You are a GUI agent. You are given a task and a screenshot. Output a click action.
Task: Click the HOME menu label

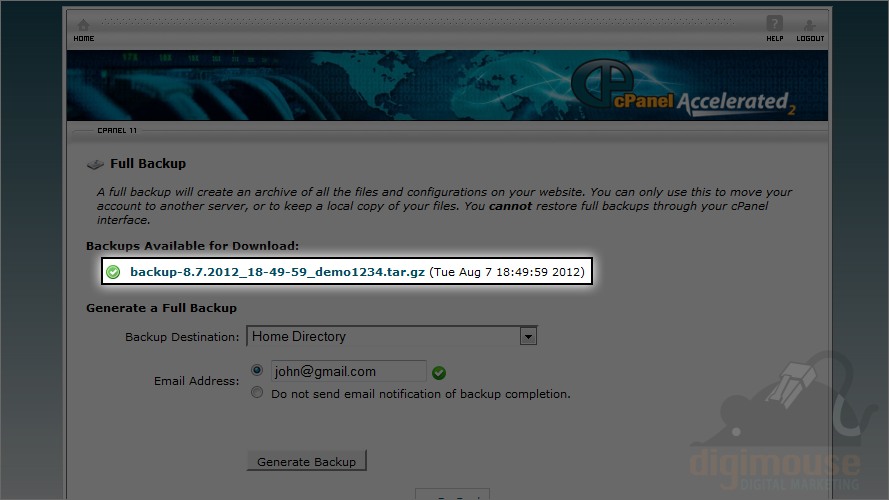tap(84, 39)
